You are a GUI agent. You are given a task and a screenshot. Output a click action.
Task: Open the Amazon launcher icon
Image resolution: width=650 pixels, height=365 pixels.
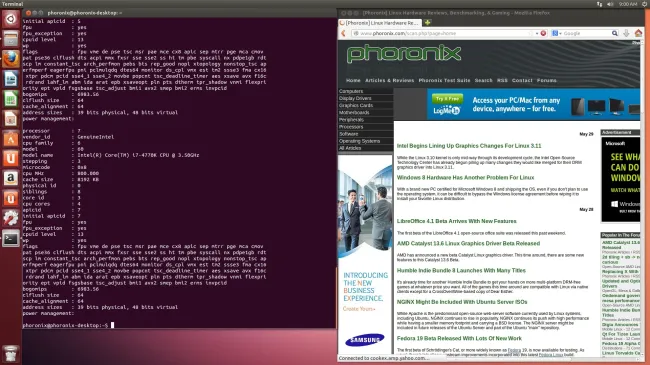11,178
